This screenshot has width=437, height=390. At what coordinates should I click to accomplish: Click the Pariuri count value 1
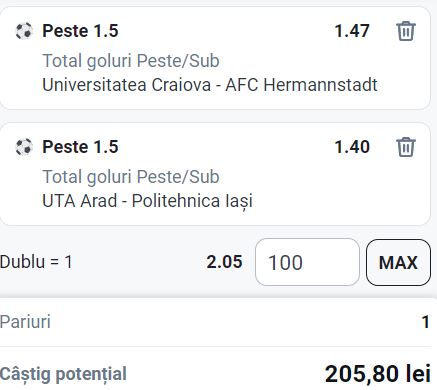425,322
